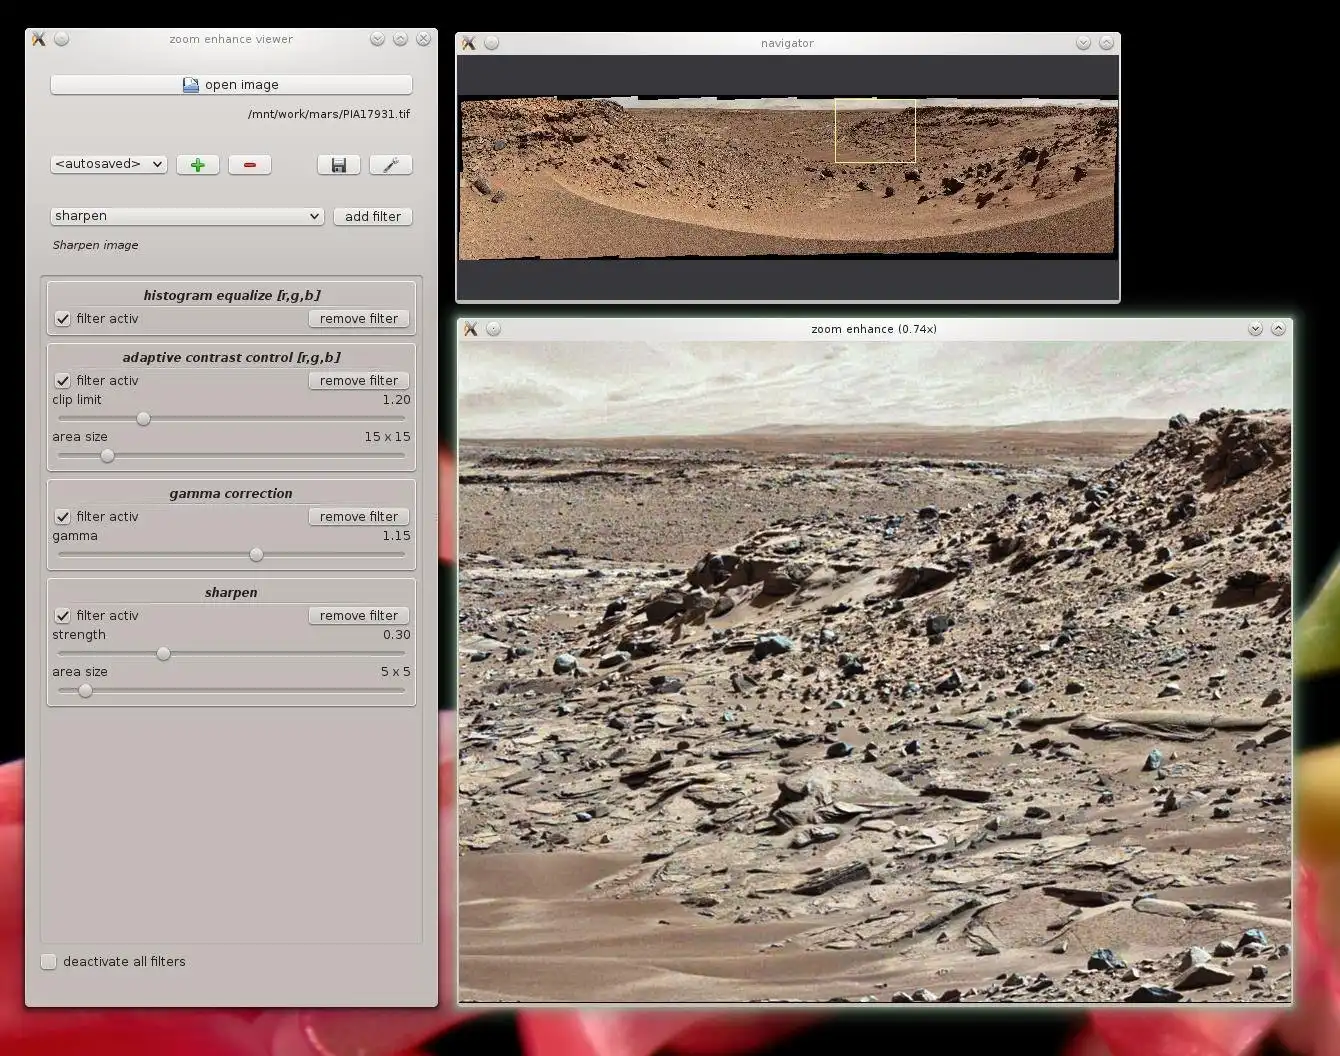Remove the sharpen filter from the list

point(359,616)
